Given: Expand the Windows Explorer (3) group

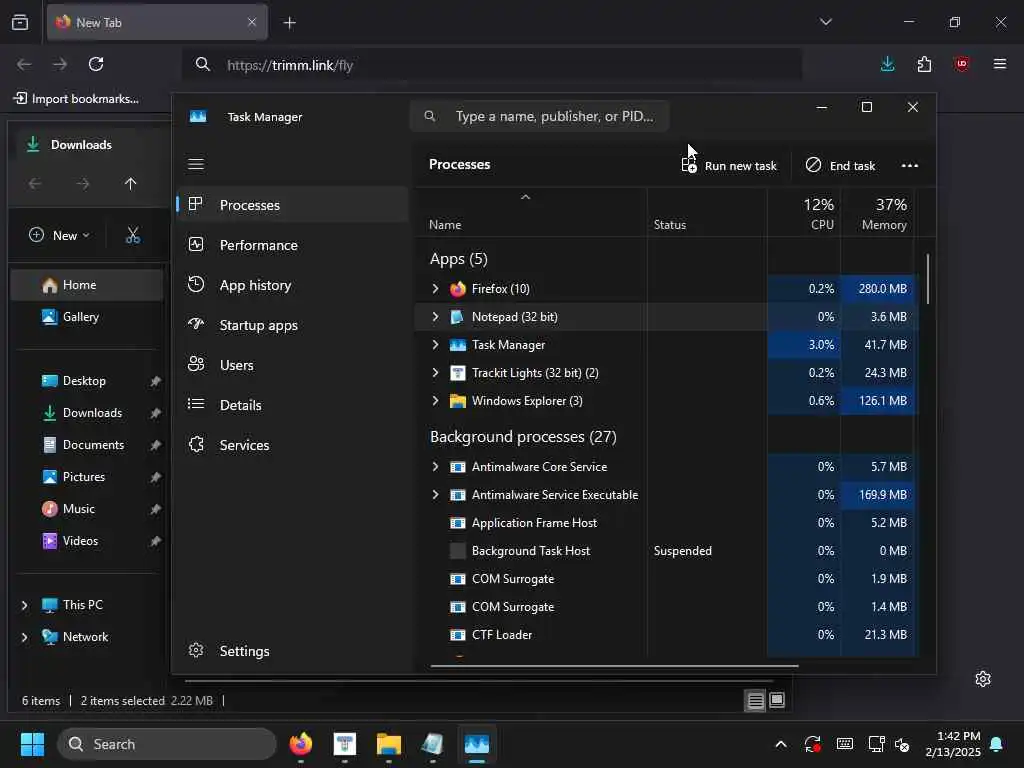Looking at the screenshot, I should (x=436, y=401).
